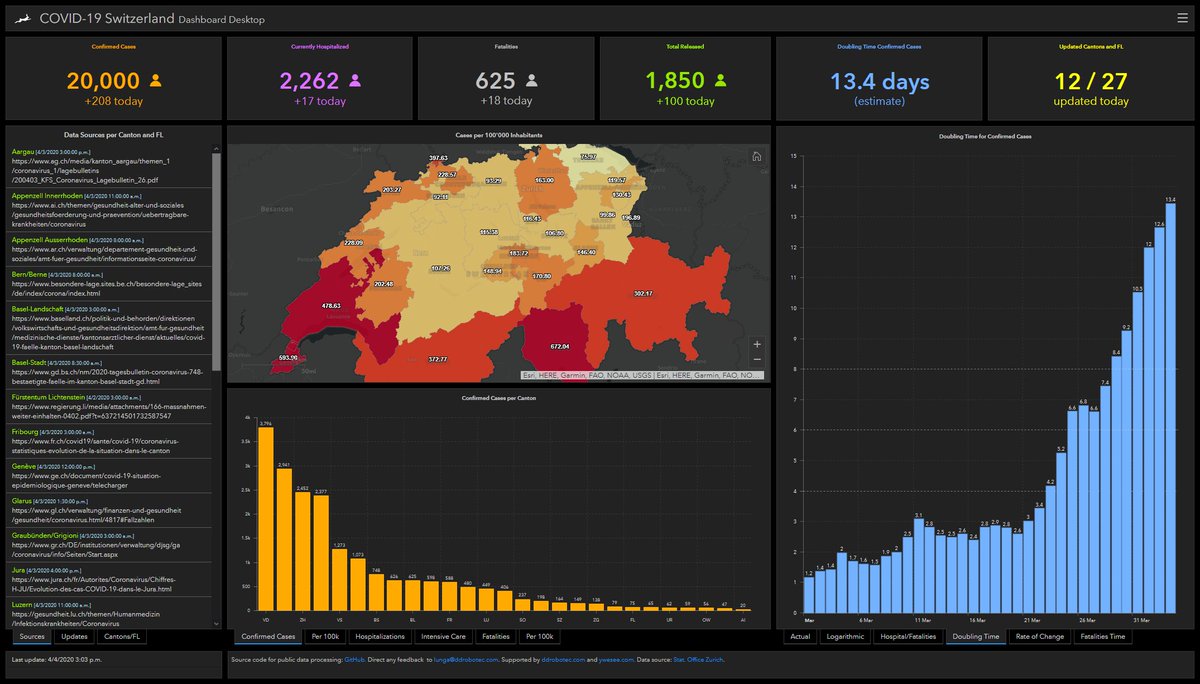
Task: Click the map region labeled 693.90
Action: (x=288, y=357)
